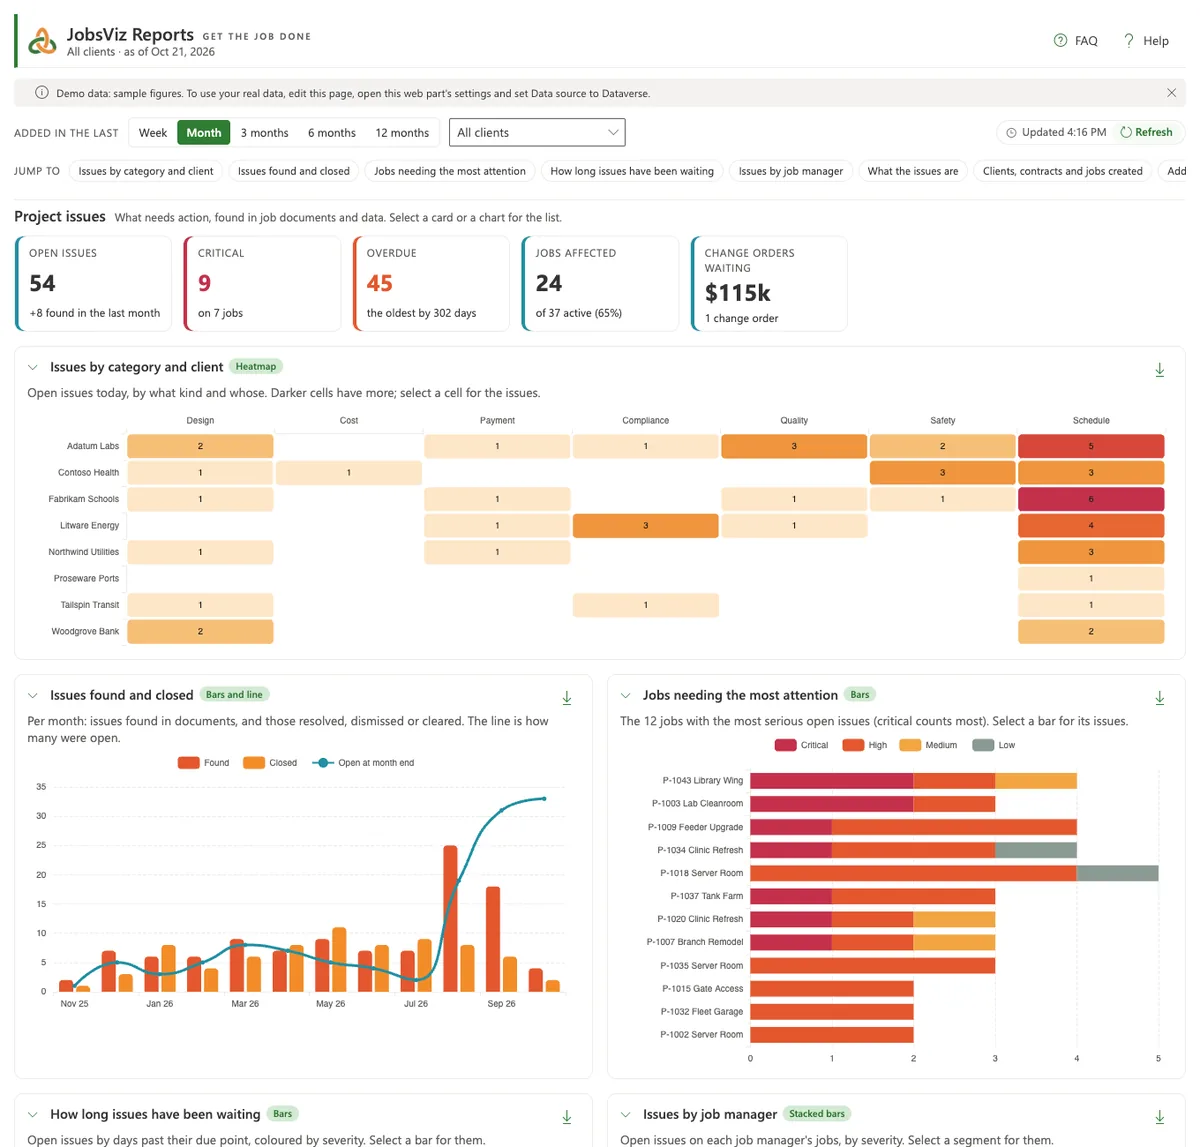Collapse the Issues by job manager section
The width and height of the screenshot is (1200, 1147).
(626, 1114)
